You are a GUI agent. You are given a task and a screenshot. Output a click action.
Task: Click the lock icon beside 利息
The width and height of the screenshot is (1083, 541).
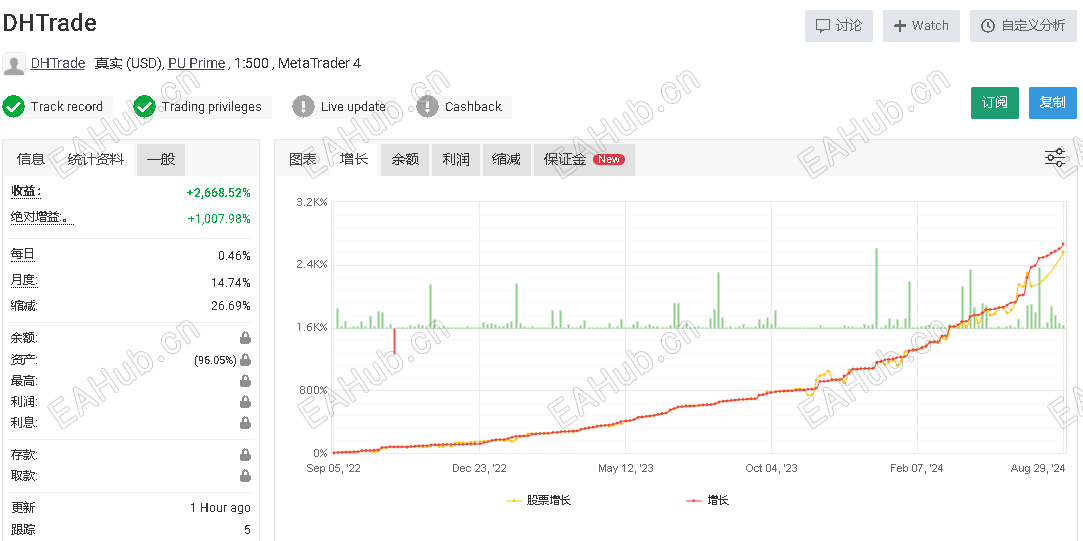(x=245, y=422)
